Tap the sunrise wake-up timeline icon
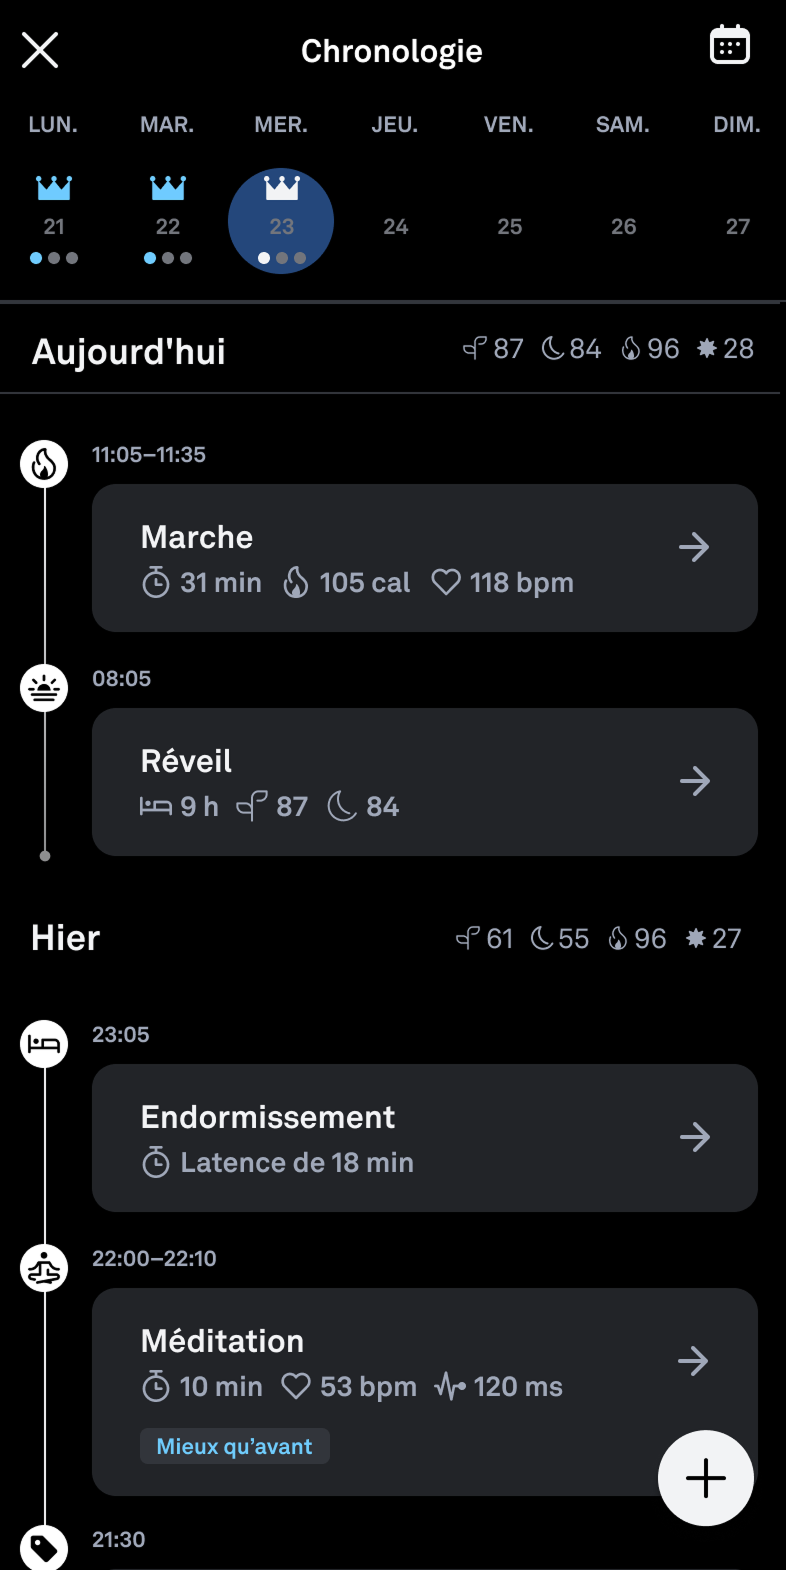This screenshot has width=786, height=1570. pyautogui.click(x=45, y=688)
